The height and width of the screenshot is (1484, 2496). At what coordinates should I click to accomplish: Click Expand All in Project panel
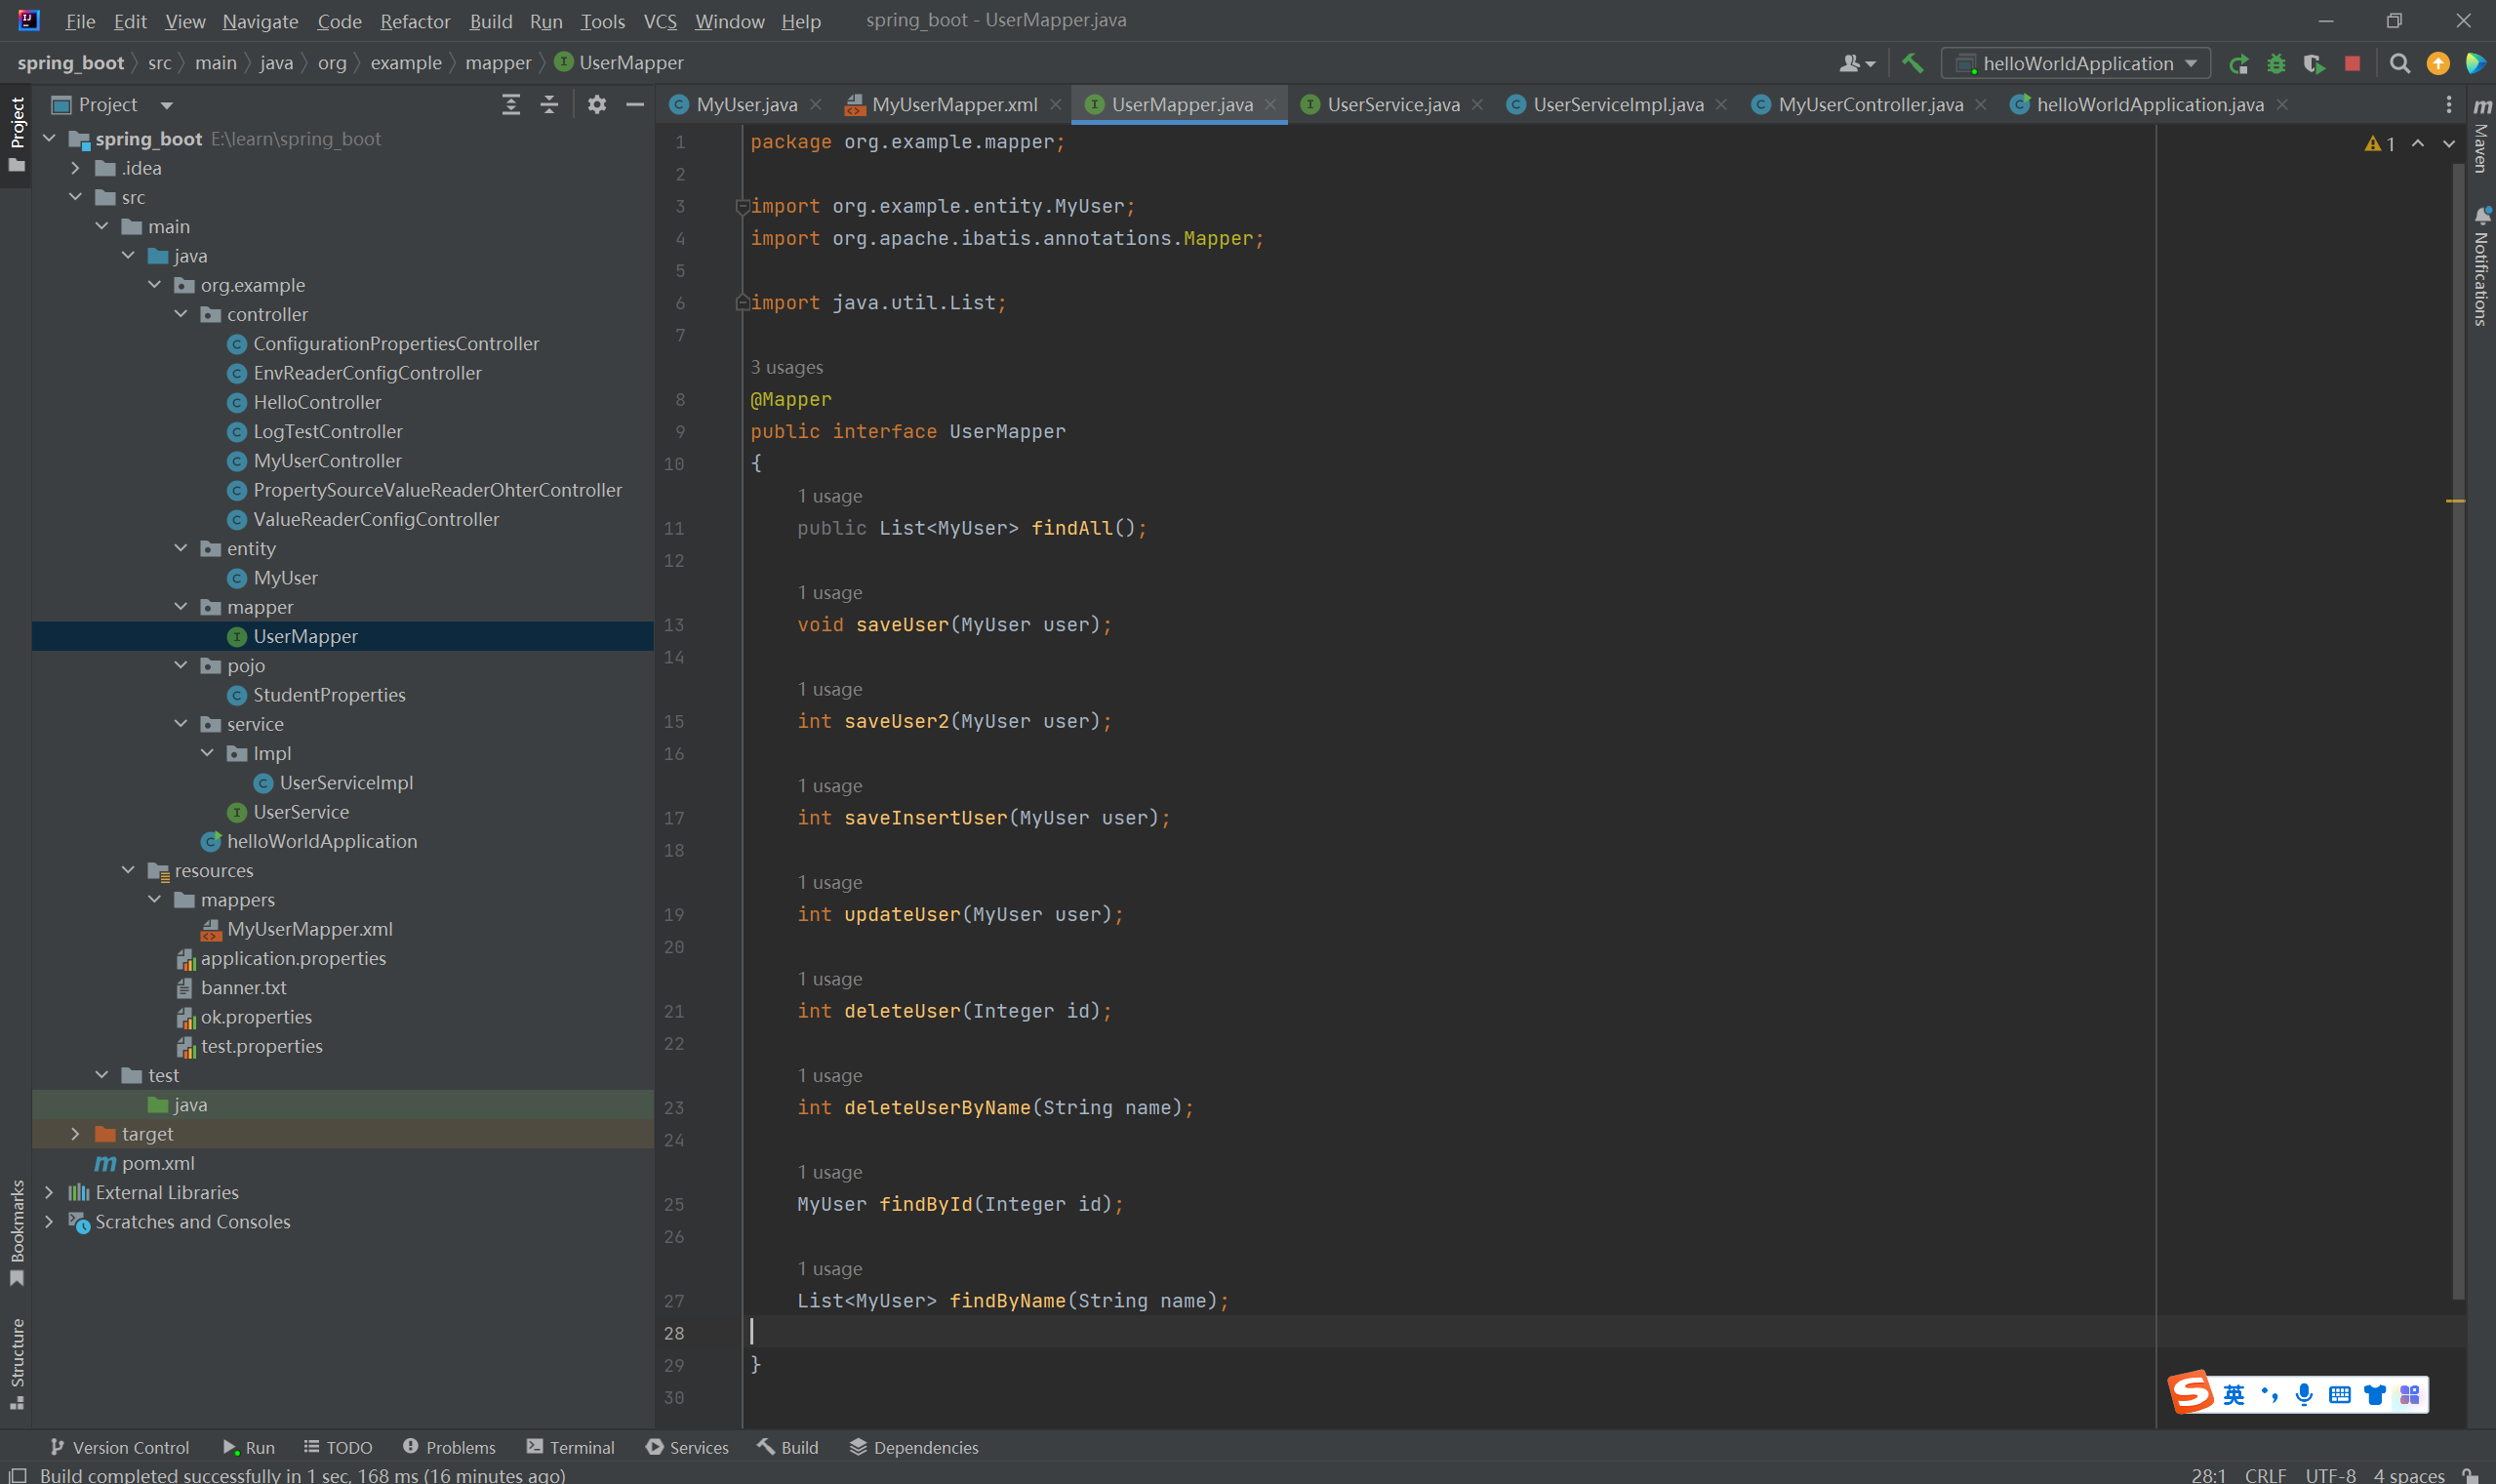(x=511, y=104)
